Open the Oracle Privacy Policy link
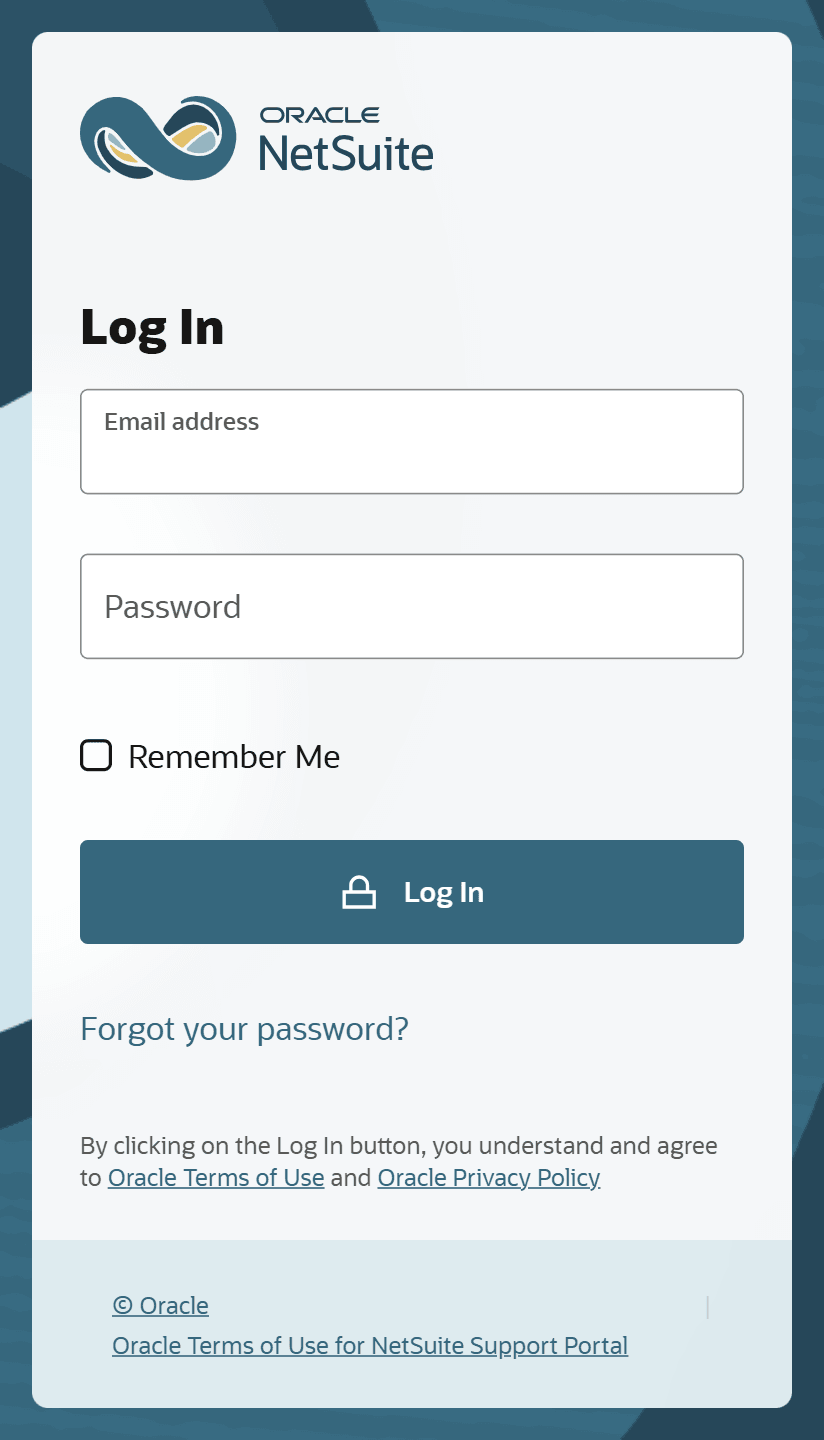The height and width of the screenshot is (1440, 824). (488, 1177)
